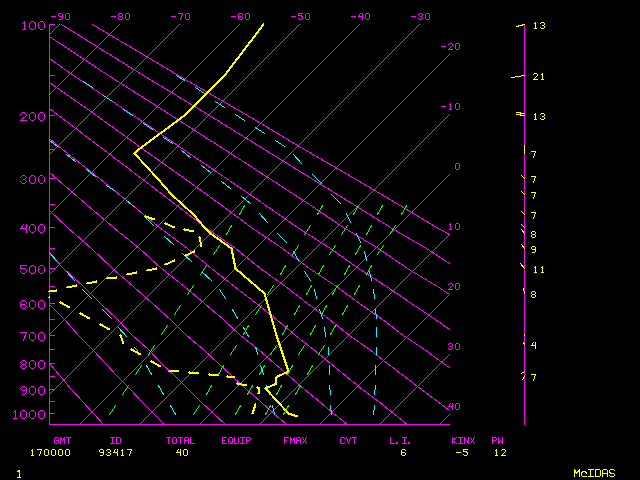This screenshot has width=640, height=480.
Task: Click the TOTAL column header
Action: [x=182, y=440]
